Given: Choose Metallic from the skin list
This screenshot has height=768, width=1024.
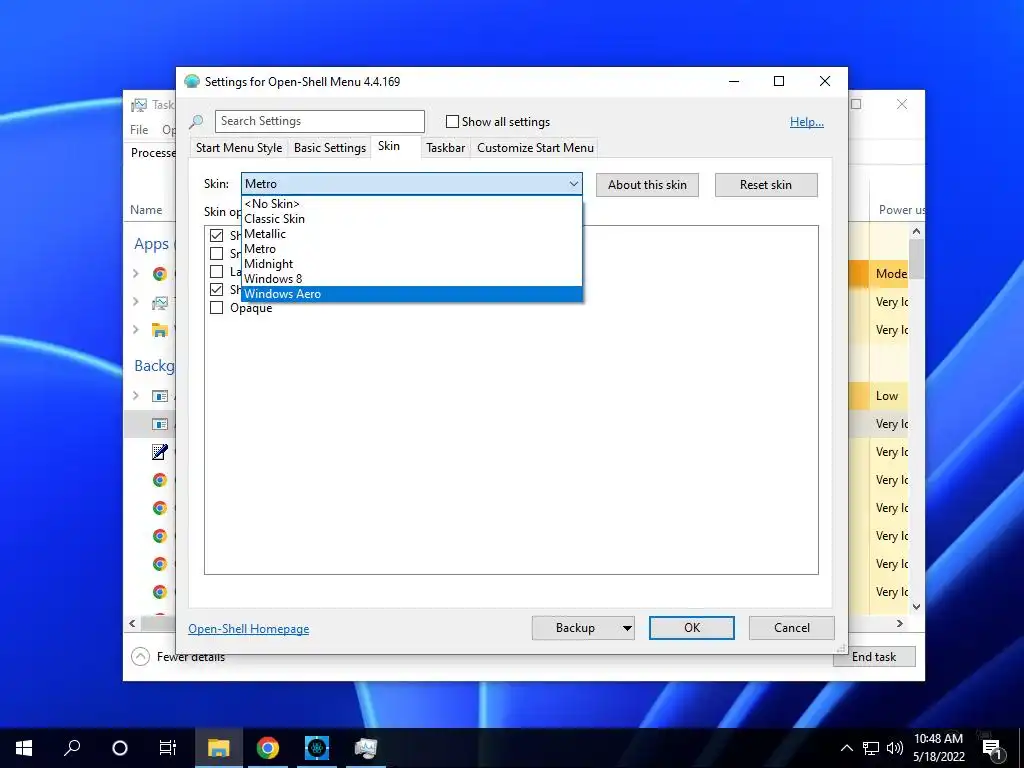Looking at the screenshot, I should tap(411, 234).
